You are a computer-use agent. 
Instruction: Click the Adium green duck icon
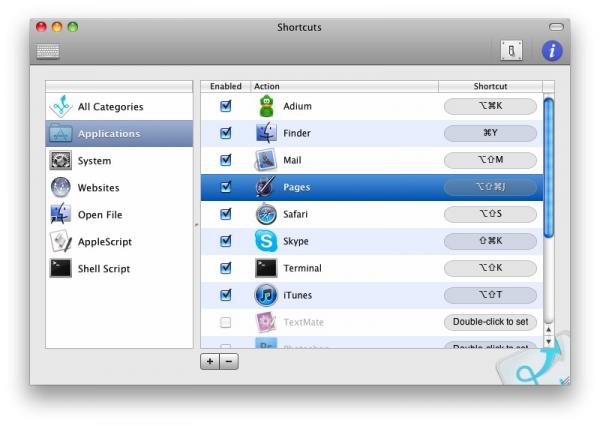tap(266, 106)
